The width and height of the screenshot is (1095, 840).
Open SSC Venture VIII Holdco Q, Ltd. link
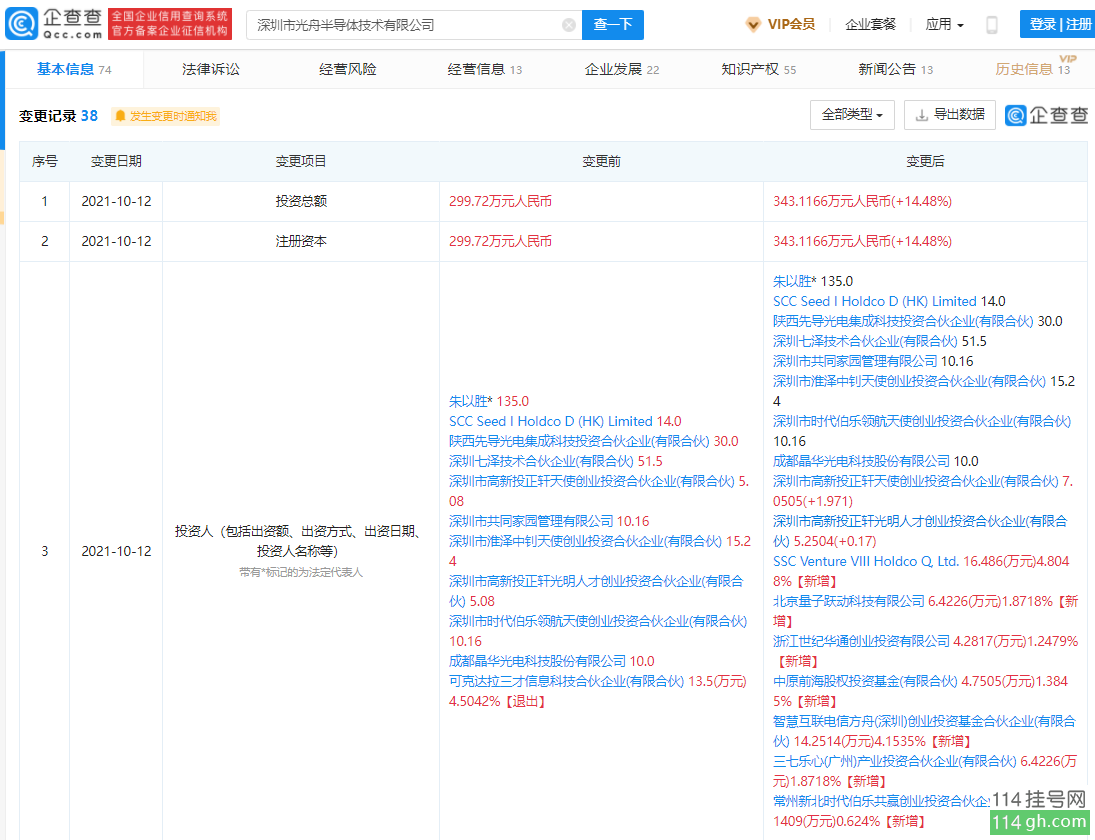(866, 561)
